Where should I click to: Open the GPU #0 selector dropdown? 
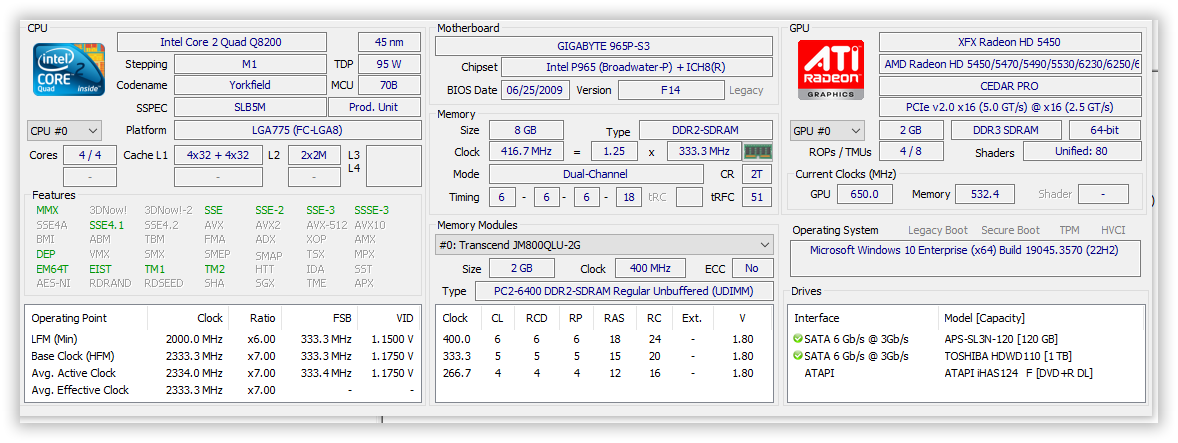(x=827, y=131)
